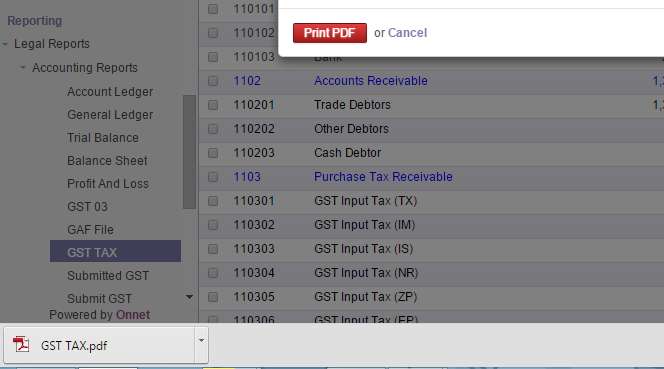This screenshot has width=664, height=369.
Task: Tick checkbox for account 110102
Action: click(213, 33)
